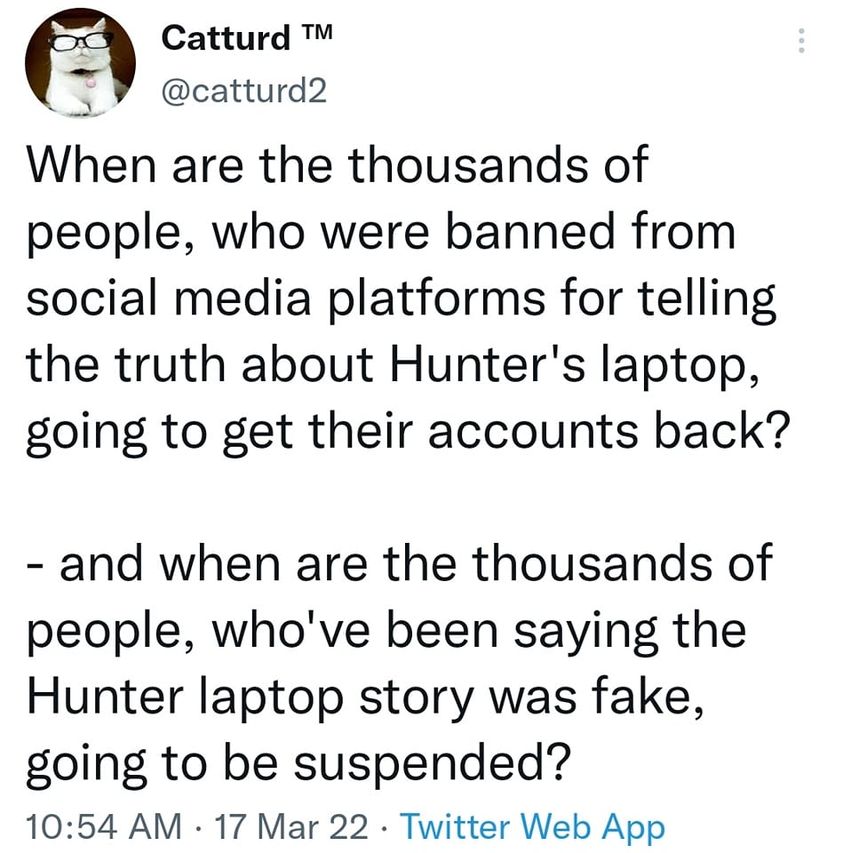Viewport: 843px width, 853px height.
Task: Open the three-dot more options menu
Action: coord(799,41)
